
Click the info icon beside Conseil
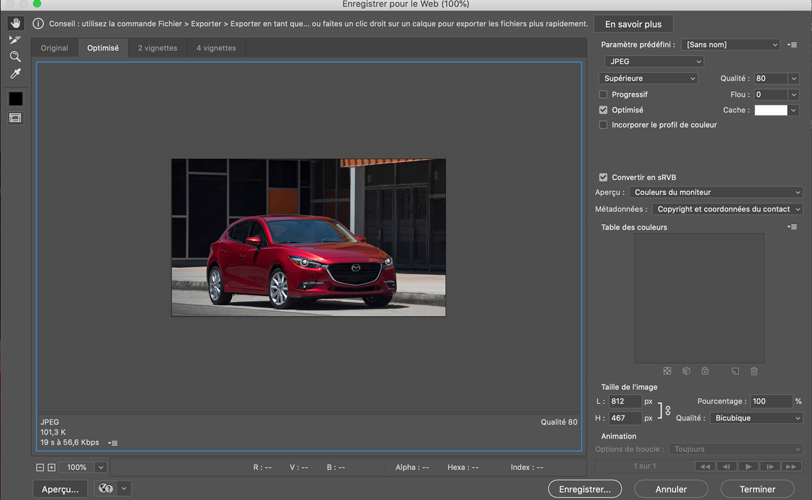[x=38, y=23]
